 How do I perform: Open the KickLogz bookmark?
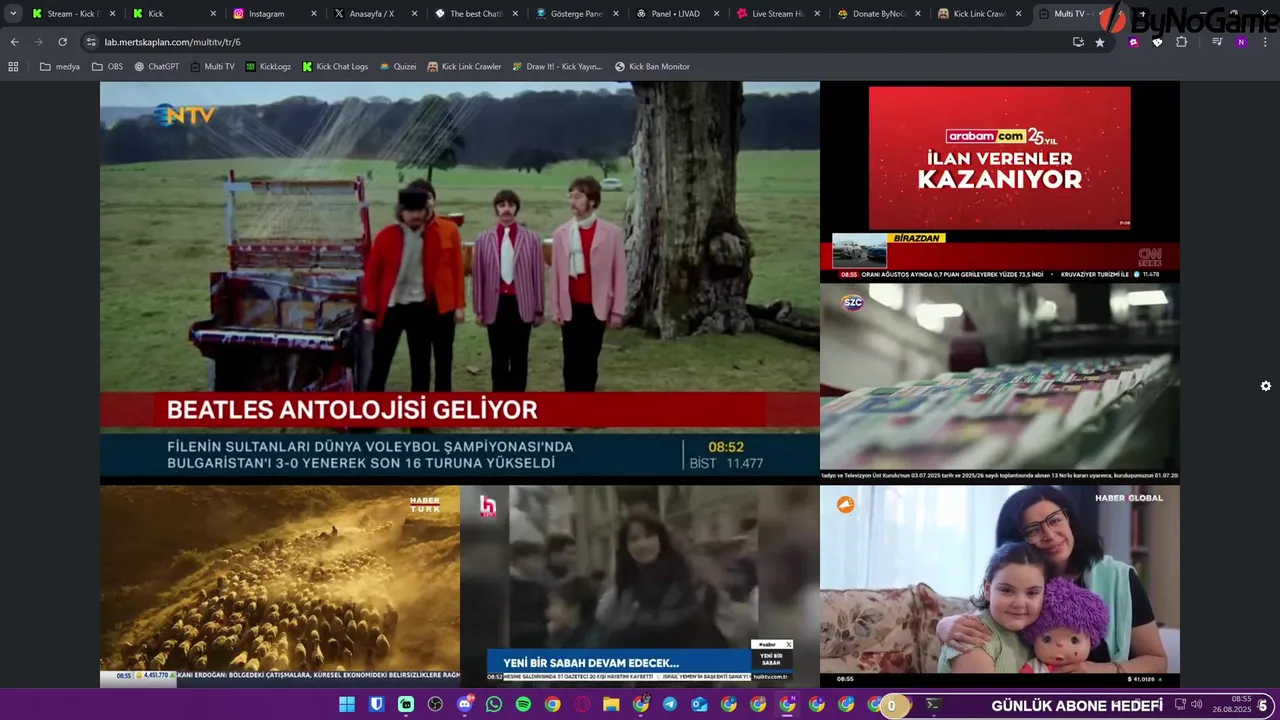coord(268,67)
